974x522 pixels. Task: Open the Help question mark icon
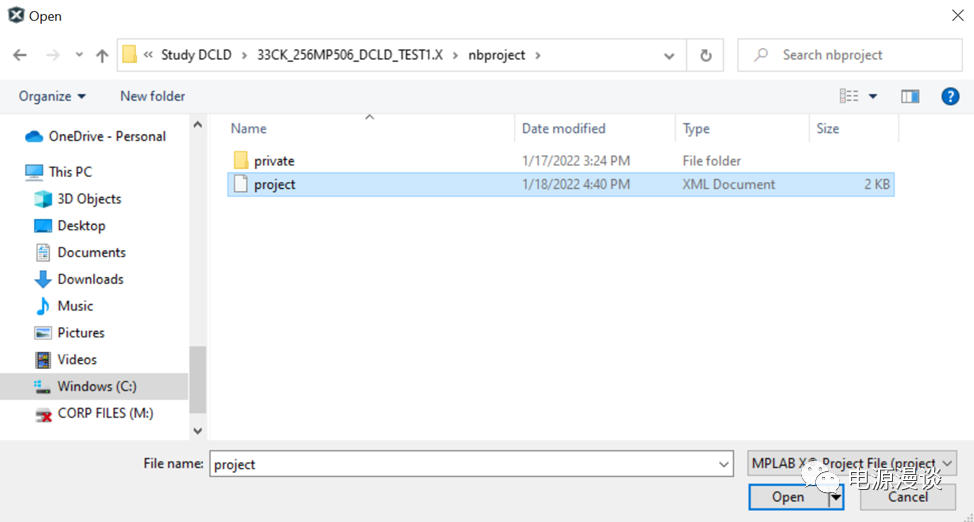pyautogui.click(x=950, y=96)
